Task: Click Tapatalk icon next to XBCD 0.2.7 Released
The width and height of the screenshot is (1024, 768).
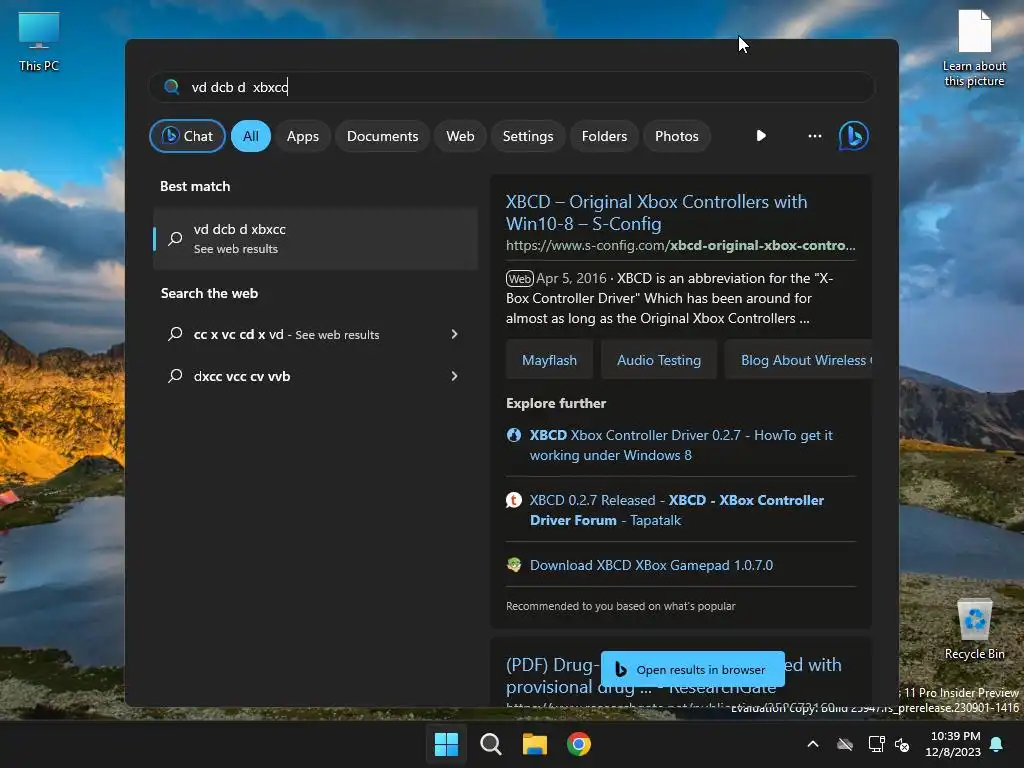Action: 514,500
